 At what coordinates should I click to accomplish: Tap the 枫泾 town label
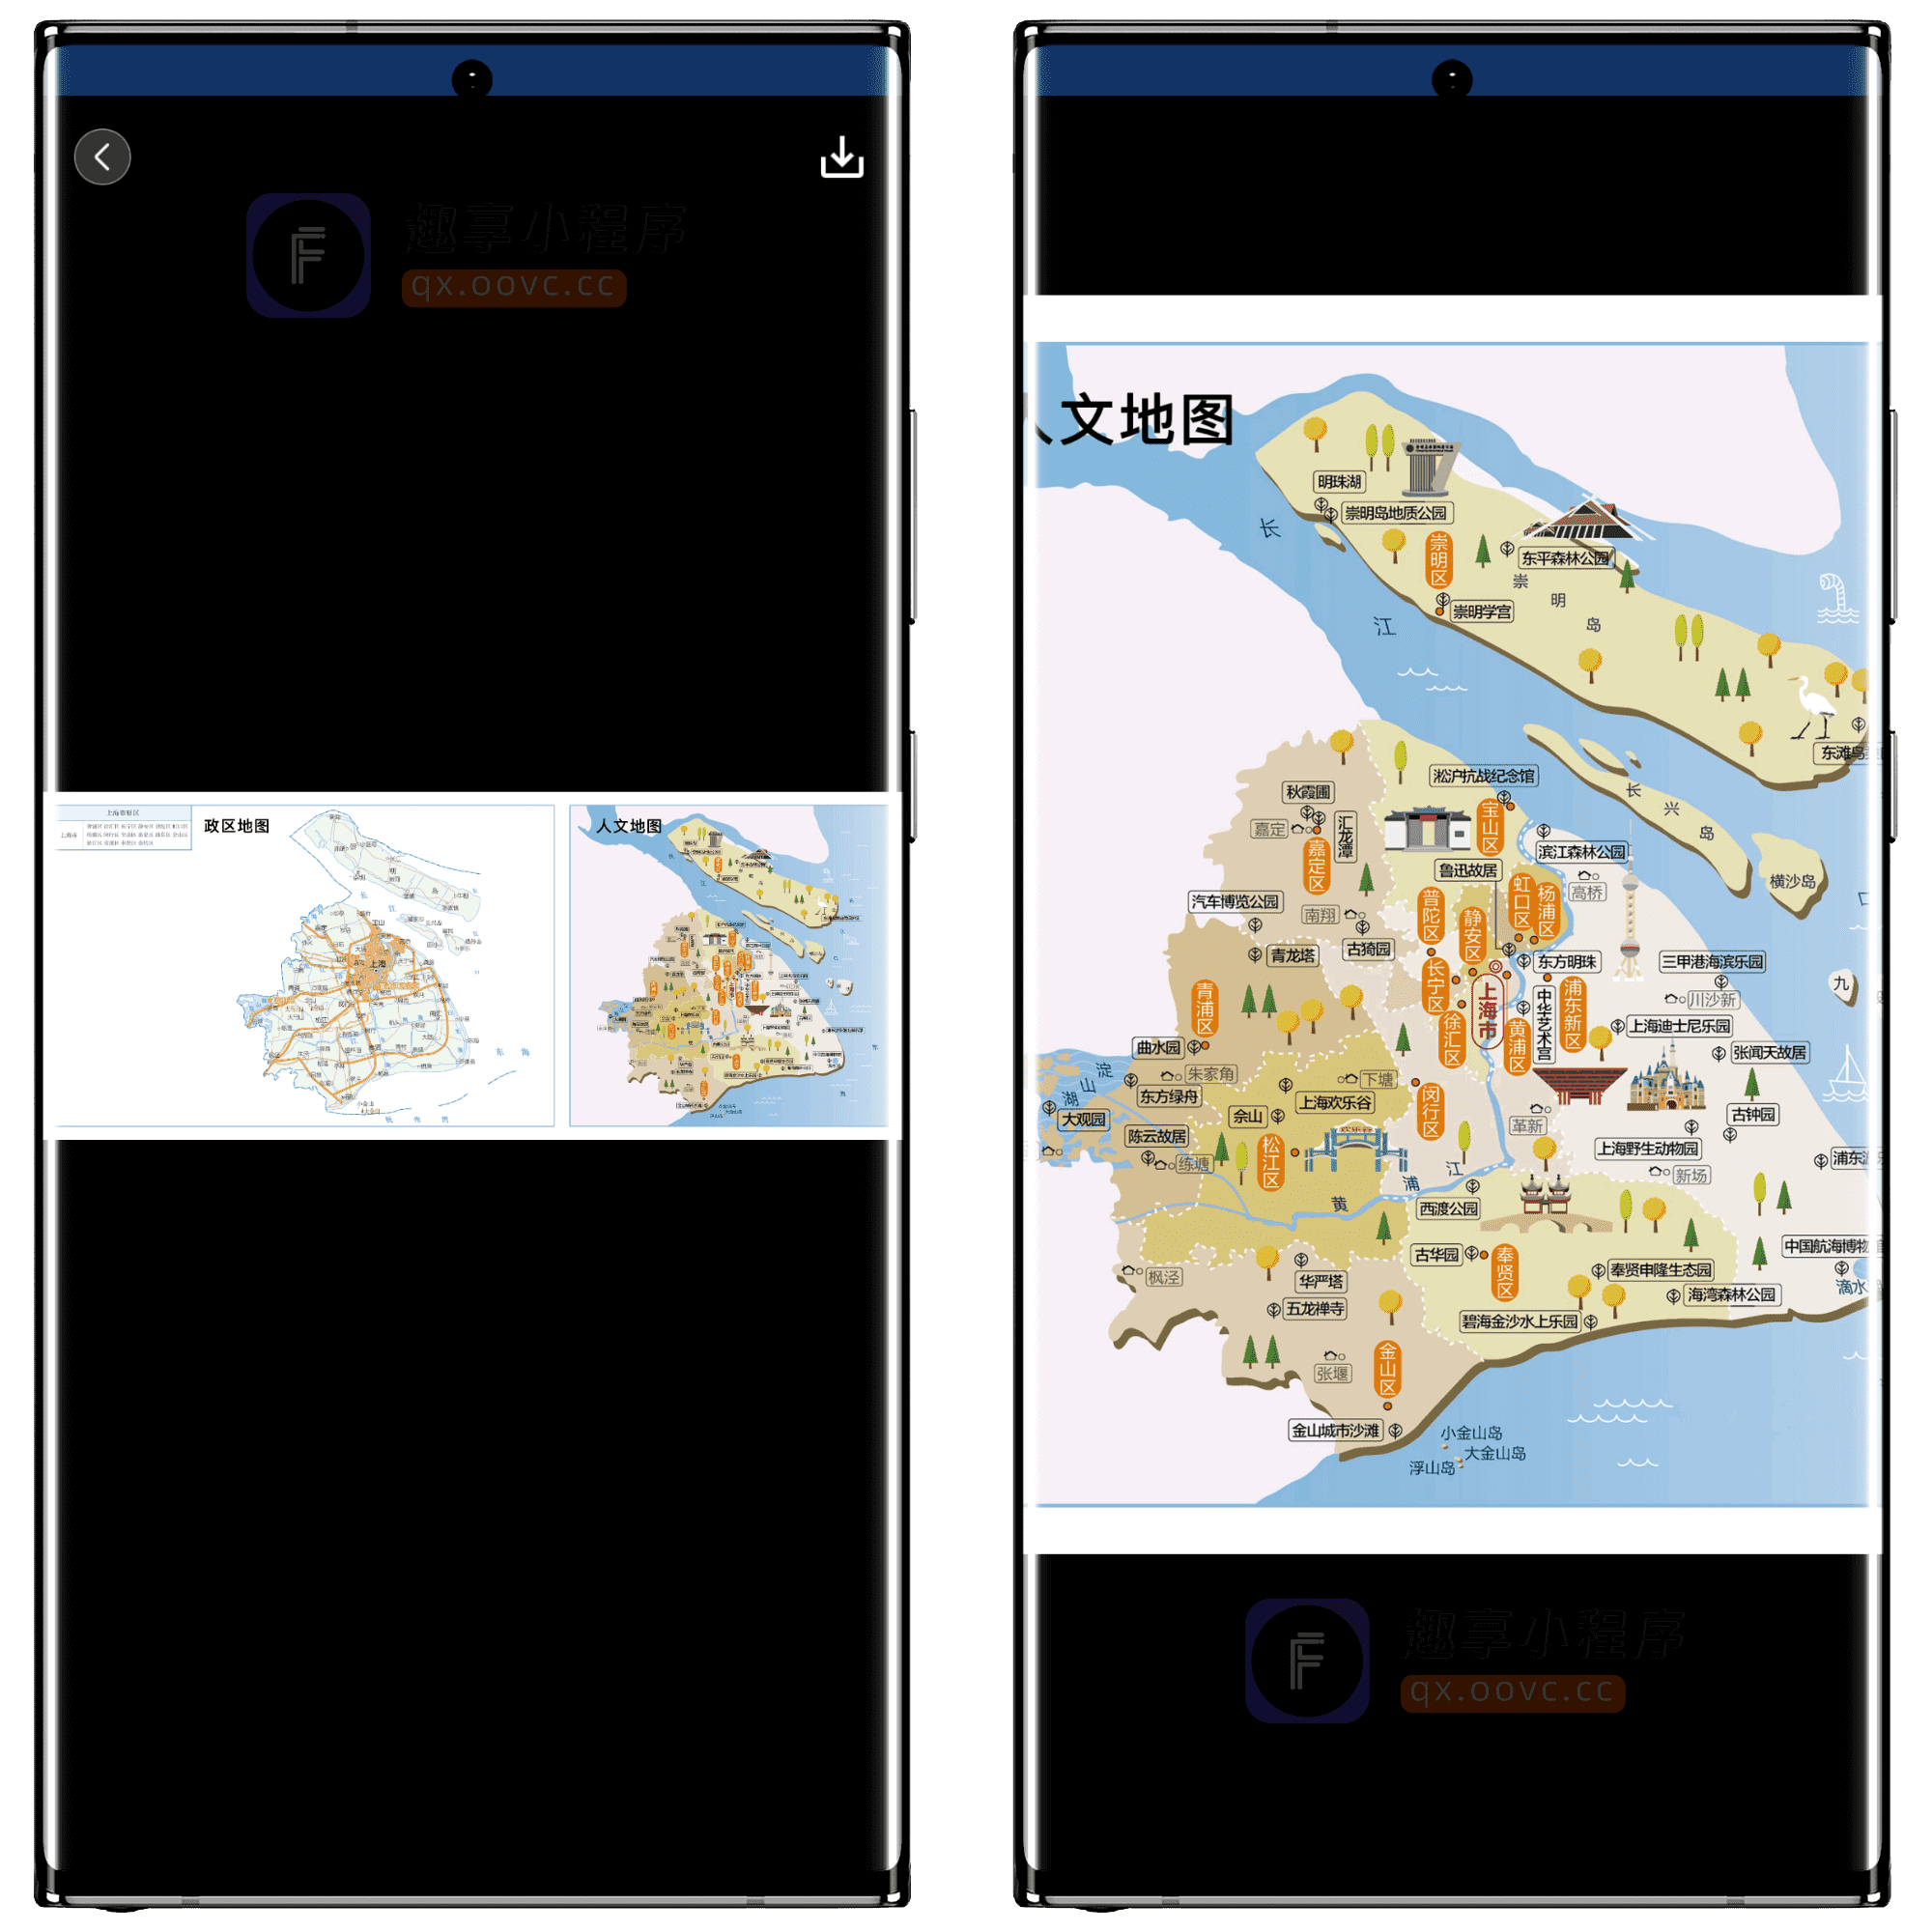[x=1163, y=1278]
